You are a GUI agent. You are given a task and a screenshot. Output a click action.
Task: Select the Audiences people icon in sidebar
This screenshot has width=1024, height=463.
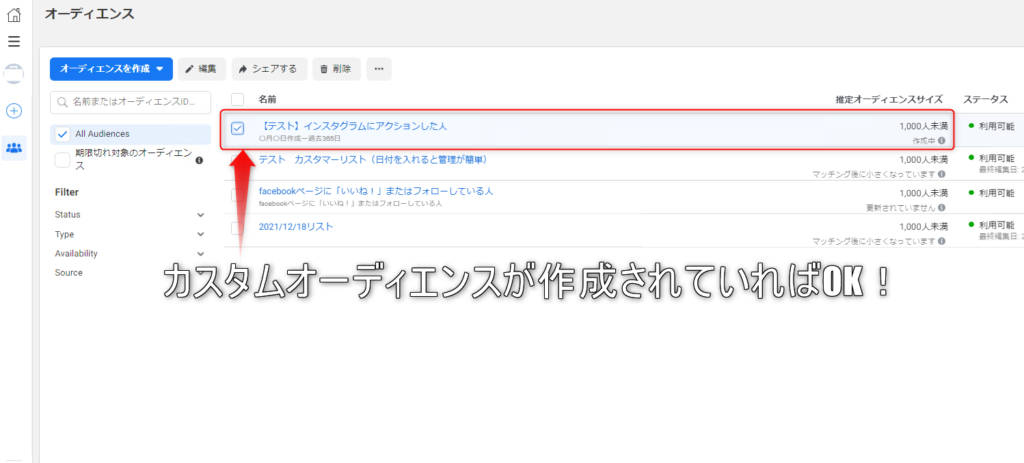tap(14, 148)
